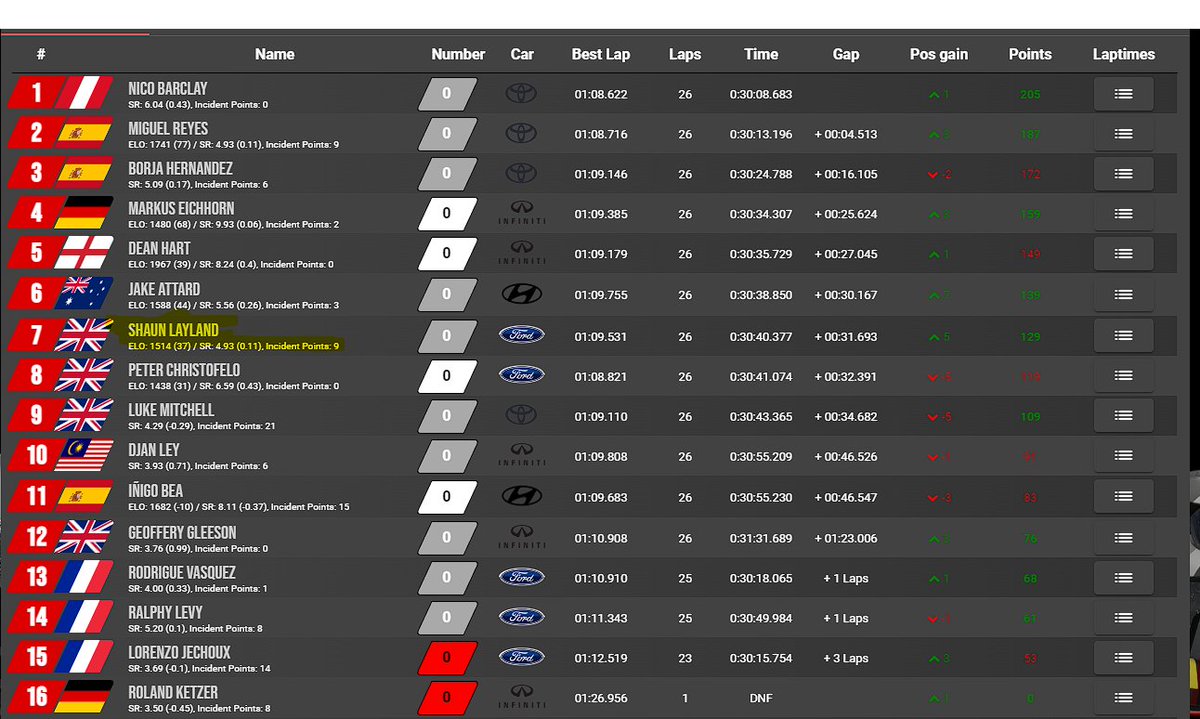Sort by the Best Lap column header
Image resolution: width=1200 pixels, height=719 pixels.
[x=601, y=54]
